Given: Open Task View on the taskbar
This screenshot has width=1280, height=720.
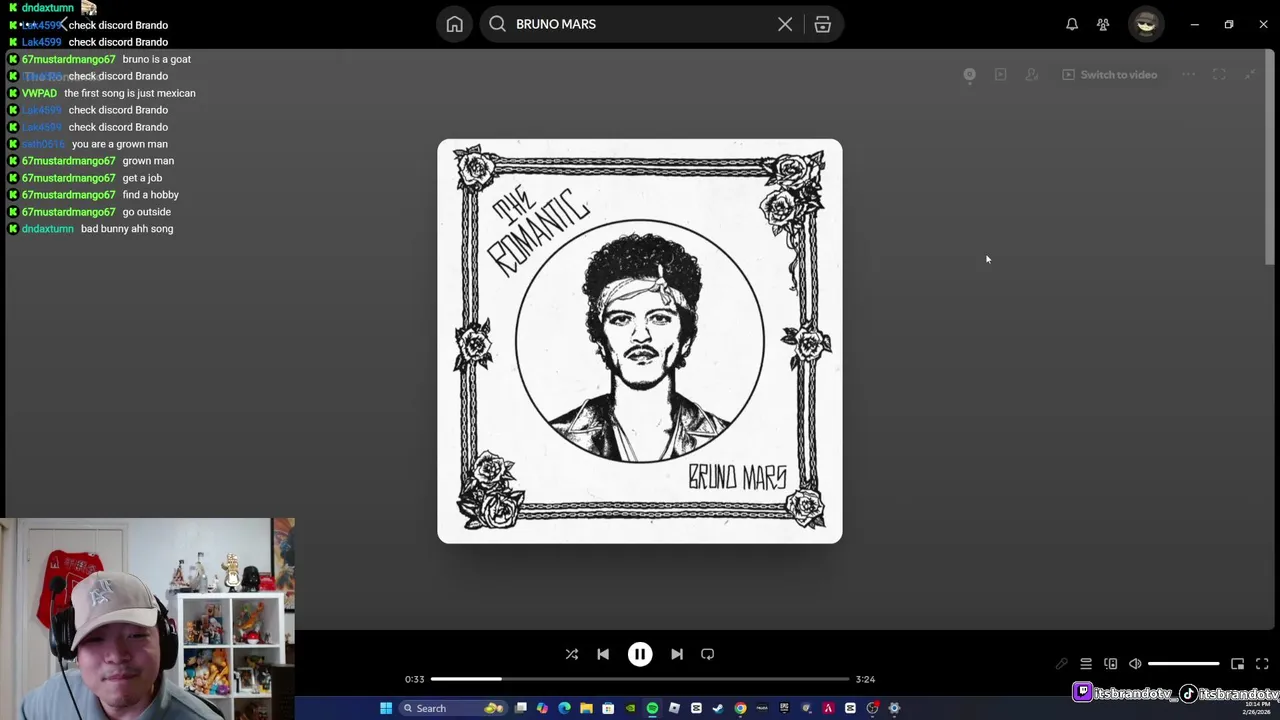Looking at the screenshot, I should 520,708.
